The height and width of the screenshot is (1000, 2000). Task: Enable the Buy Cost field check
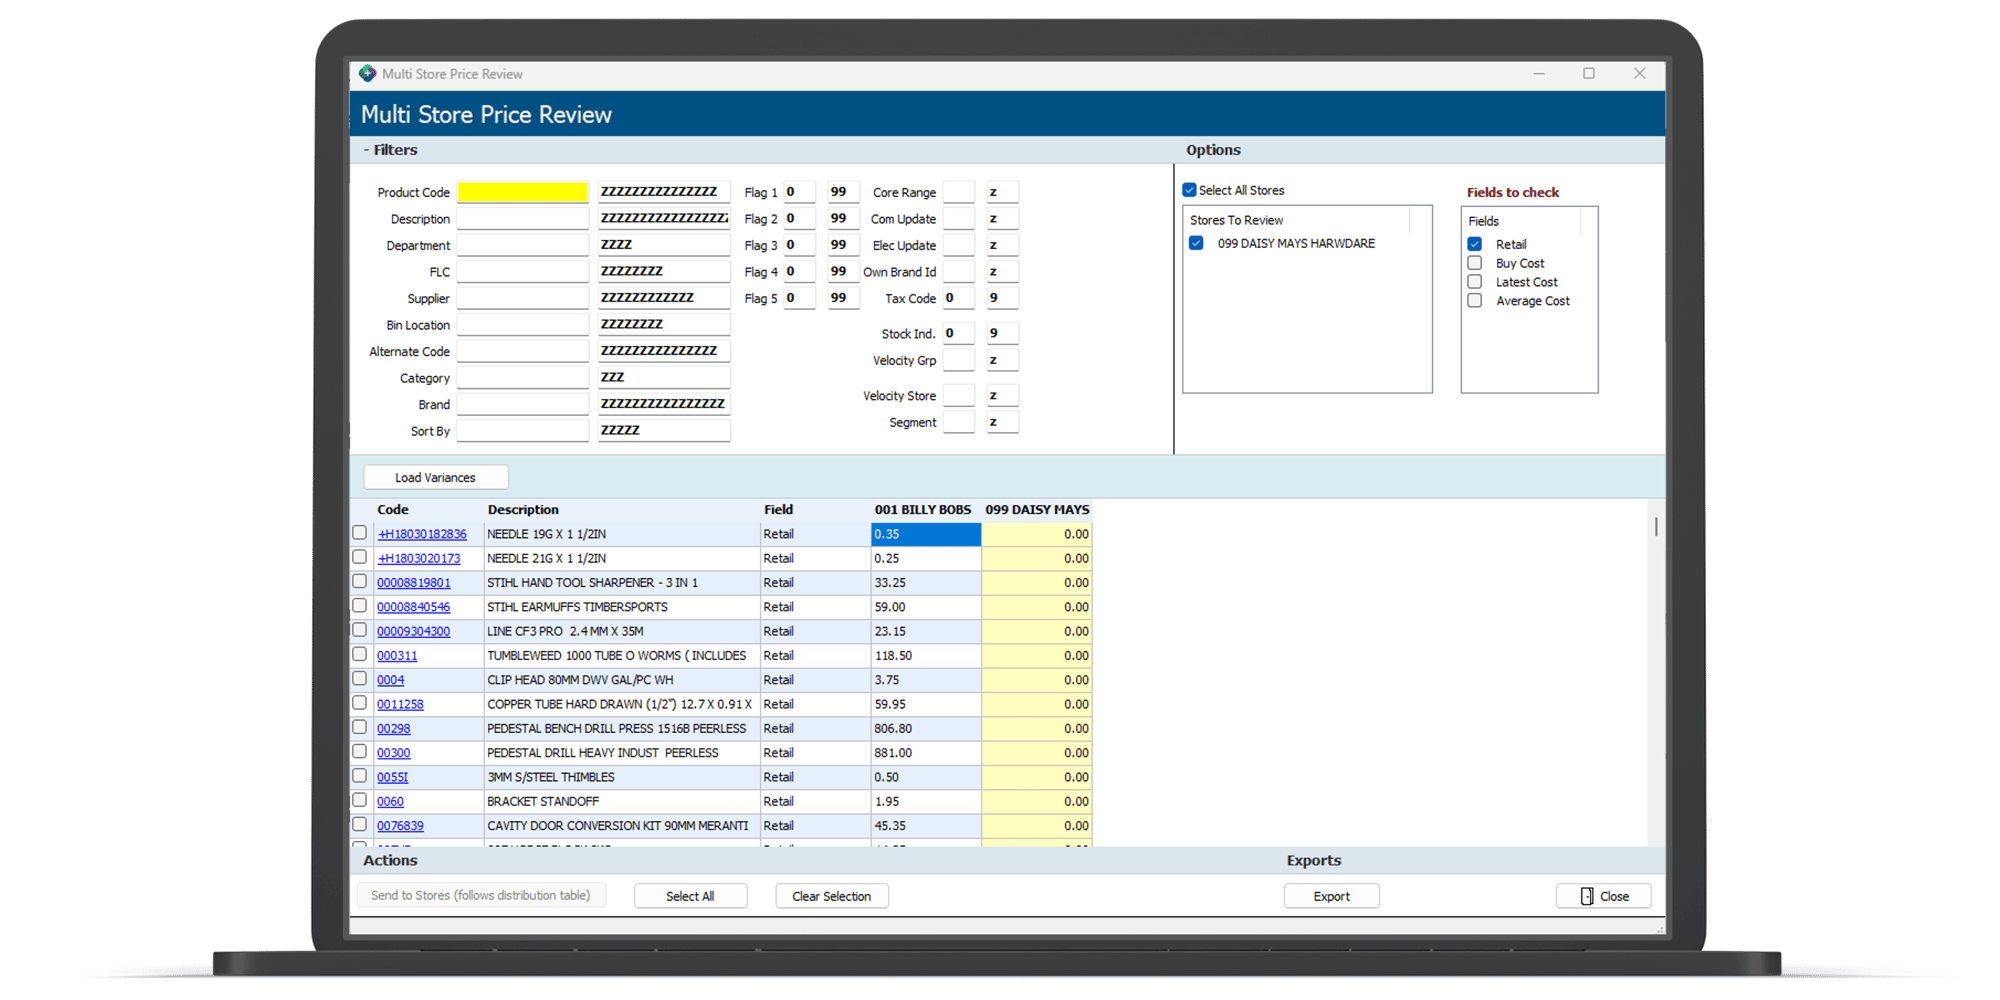[1474, 263]
